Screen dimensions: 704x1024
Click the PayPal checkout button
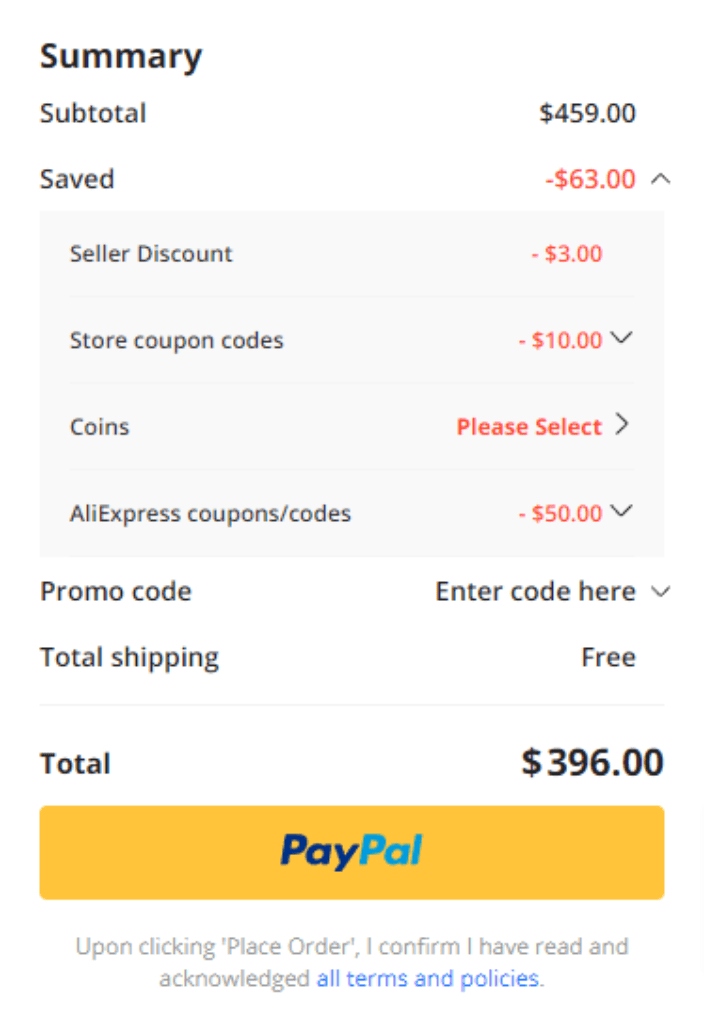click(352, 852)
